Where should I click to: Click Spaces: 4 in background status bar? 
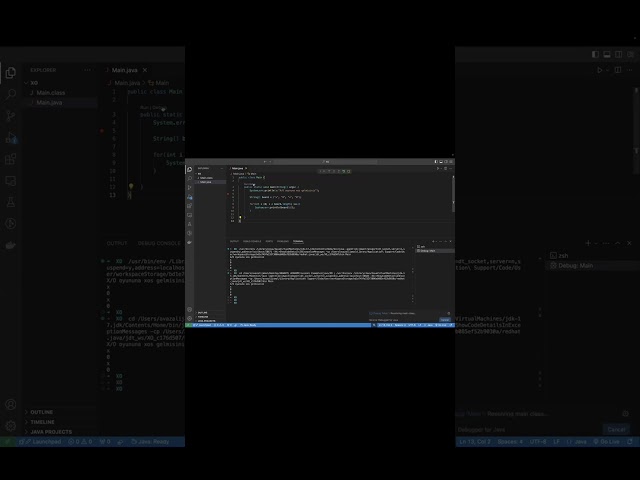510,442
